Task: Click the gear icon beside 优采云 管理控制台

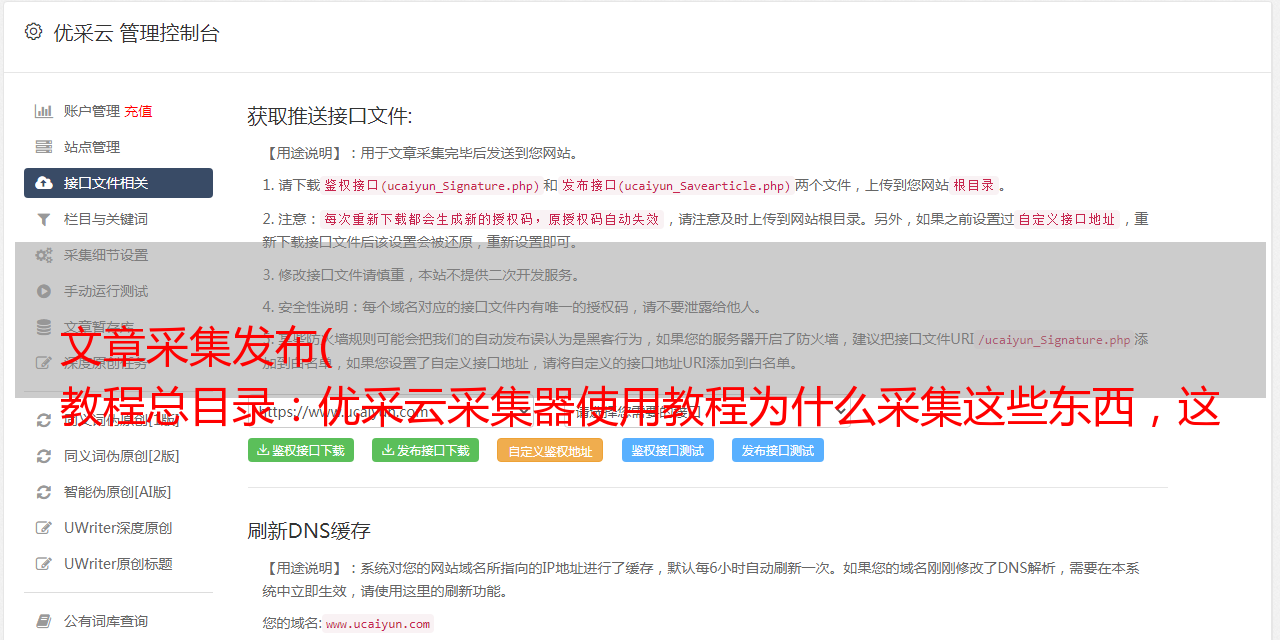Action: coord(33,32)
